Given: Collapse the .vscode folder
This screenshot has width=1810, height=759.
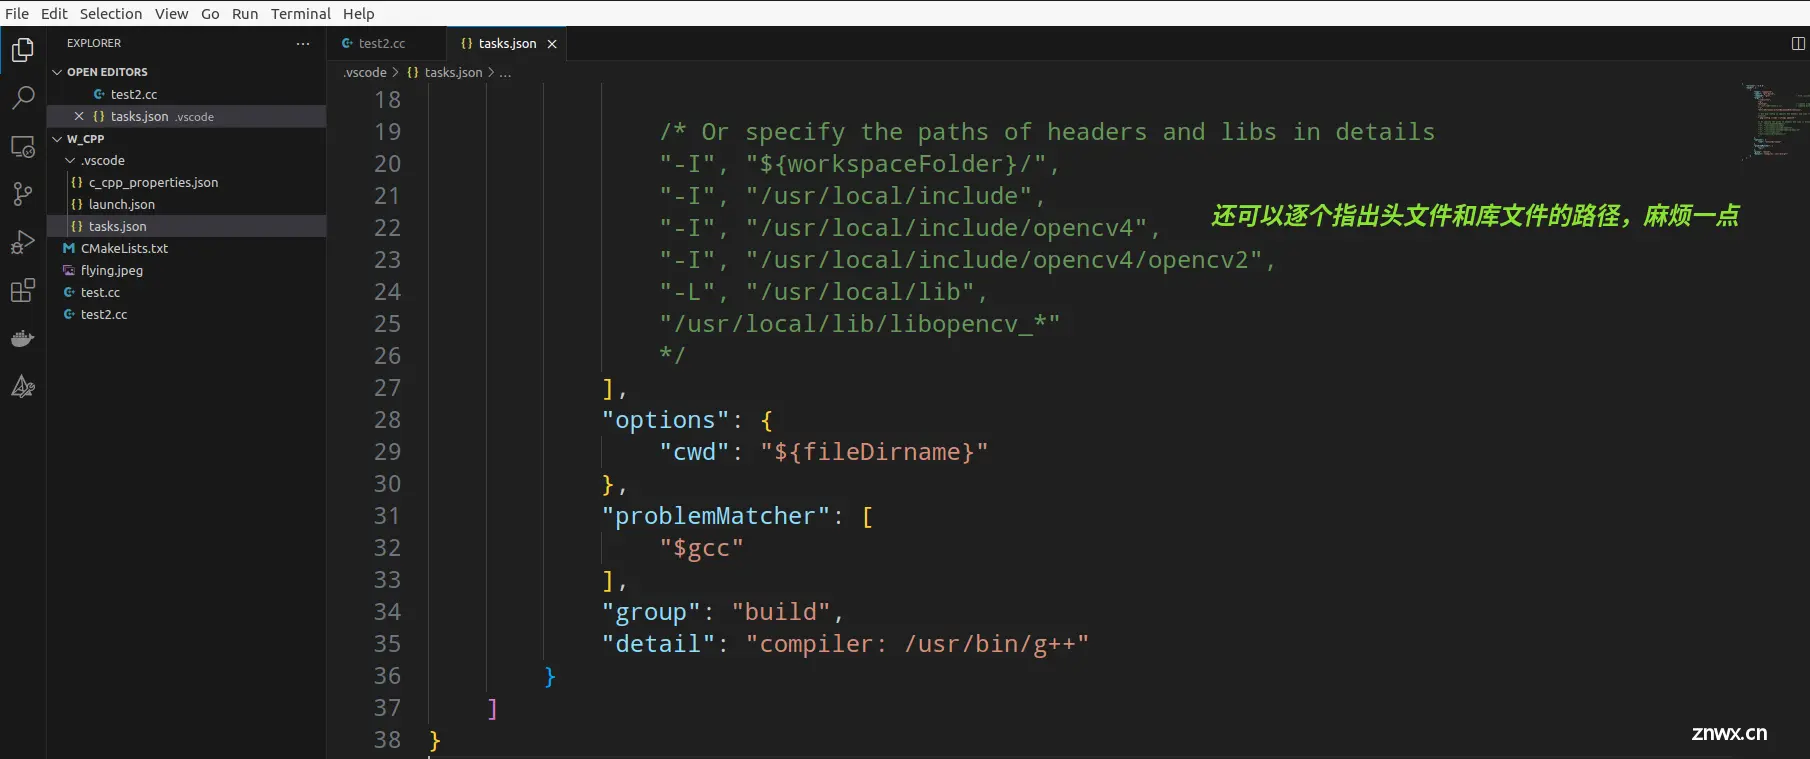Looking at the screenshot, I should 70,160.
